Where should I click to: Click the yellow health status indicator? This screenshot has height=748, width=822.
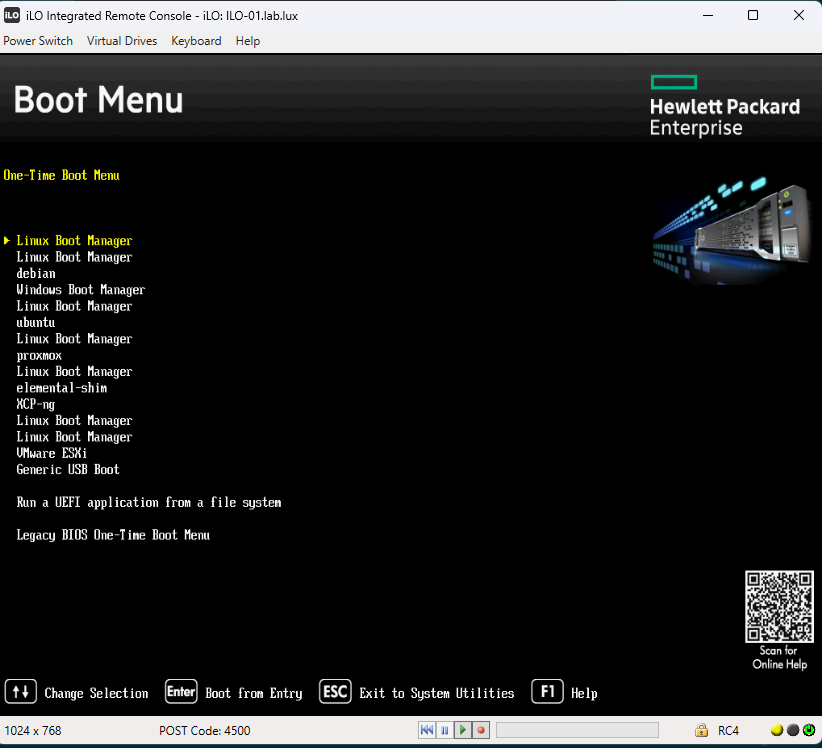(777, 731)
